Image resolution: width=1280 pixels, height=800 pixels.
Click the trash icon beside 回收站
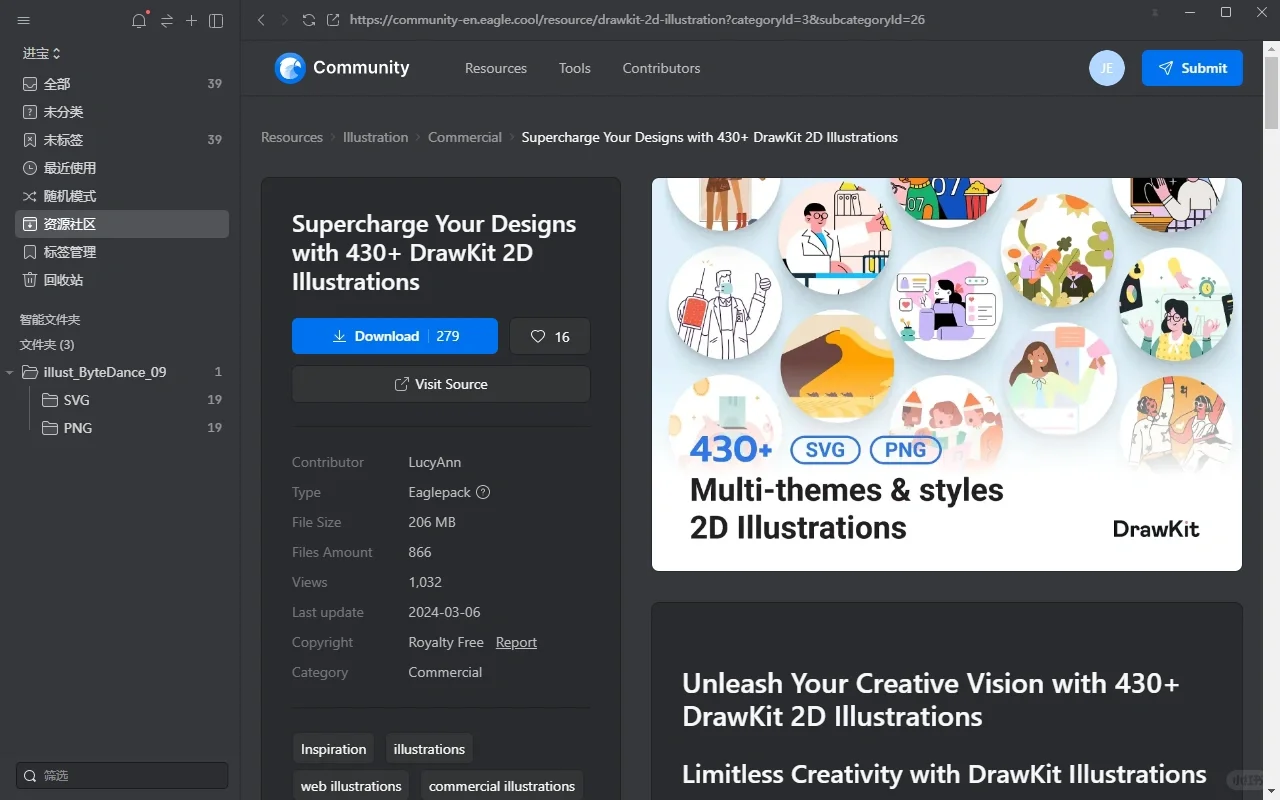pos(30,280)
